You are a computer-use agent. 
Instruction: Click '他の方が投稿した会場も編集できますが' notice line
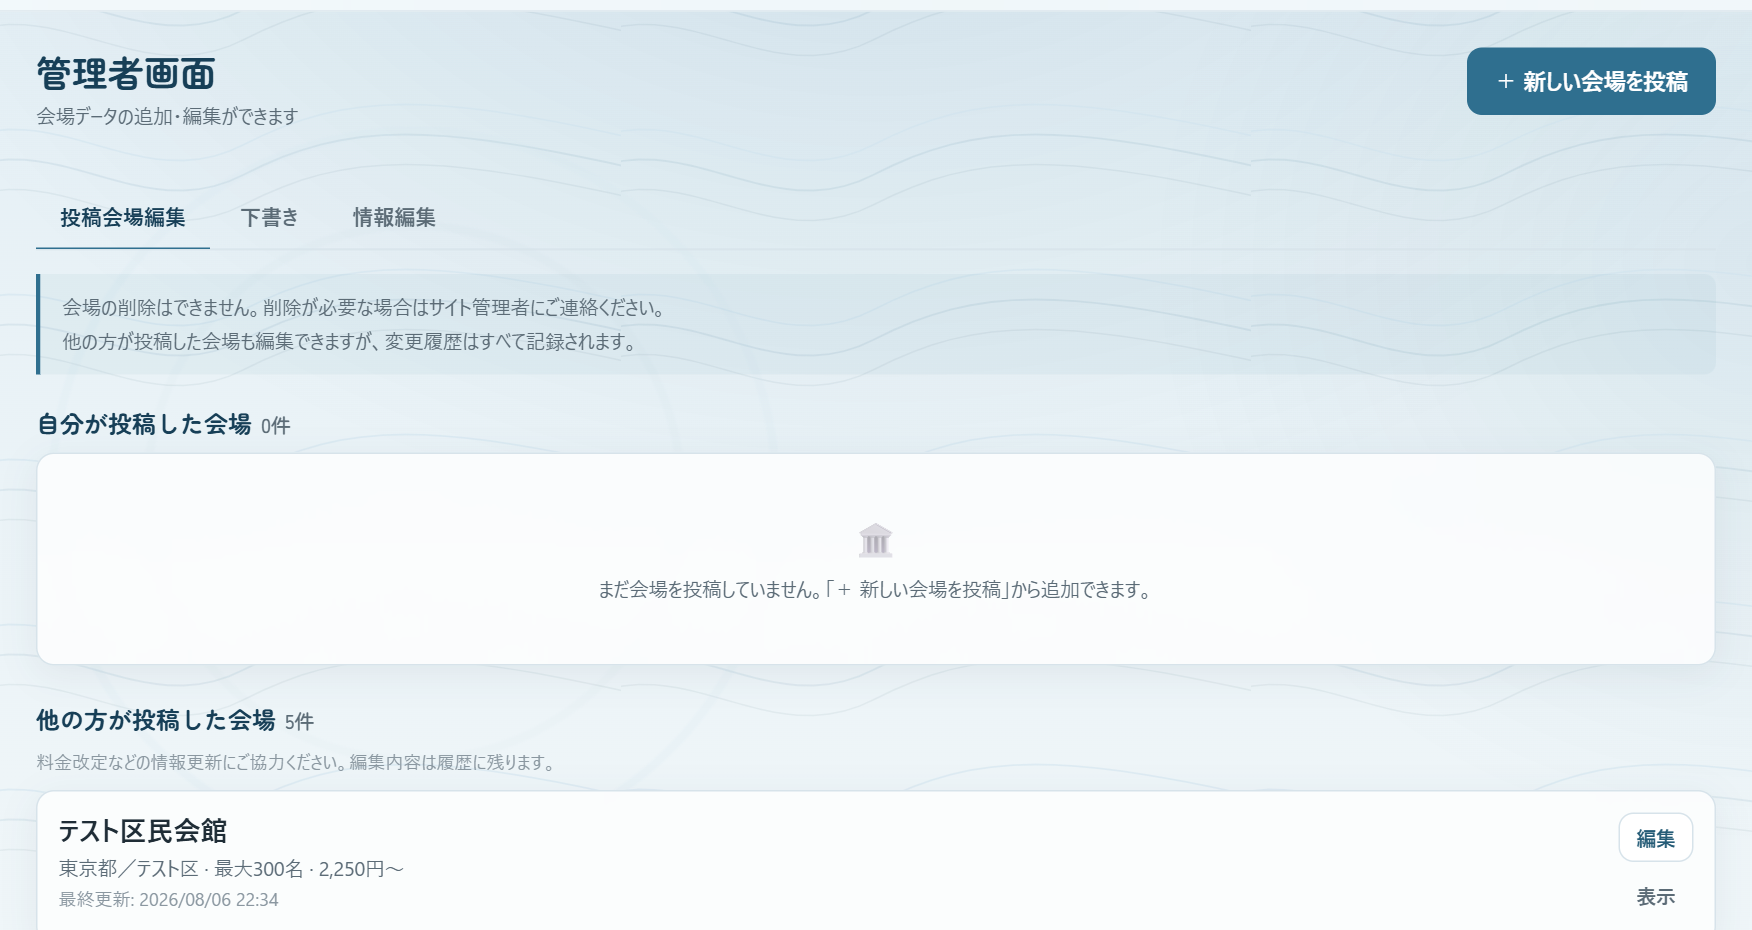pyautogui.click(x=350, y=342)
